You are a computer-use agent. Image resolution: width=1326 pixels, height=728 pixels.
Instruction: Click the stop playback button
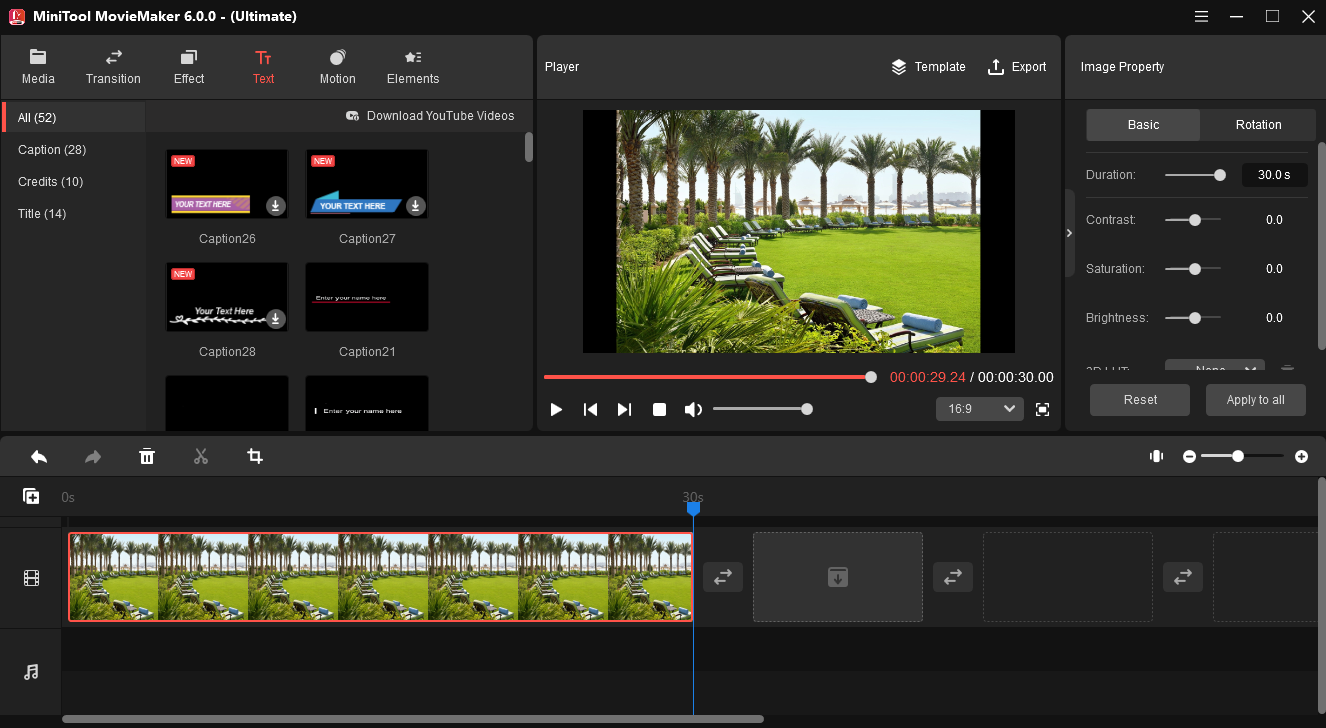(x=659, y=409)
